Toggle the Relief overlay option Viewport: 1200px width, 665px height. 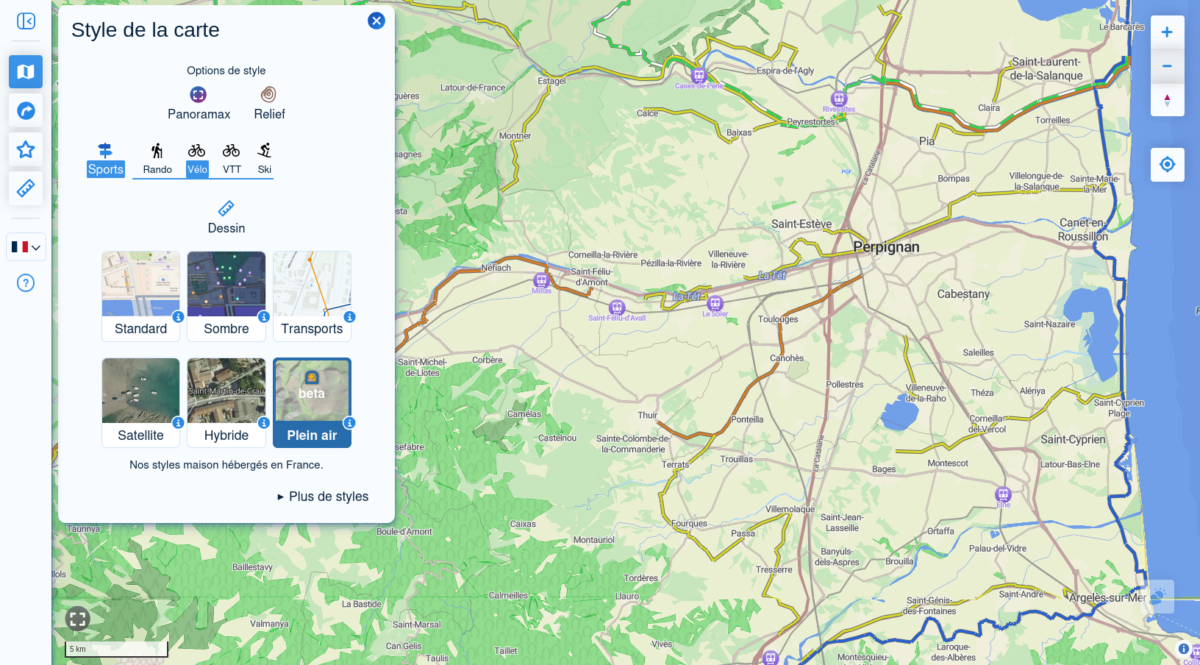tap(269, 103)
